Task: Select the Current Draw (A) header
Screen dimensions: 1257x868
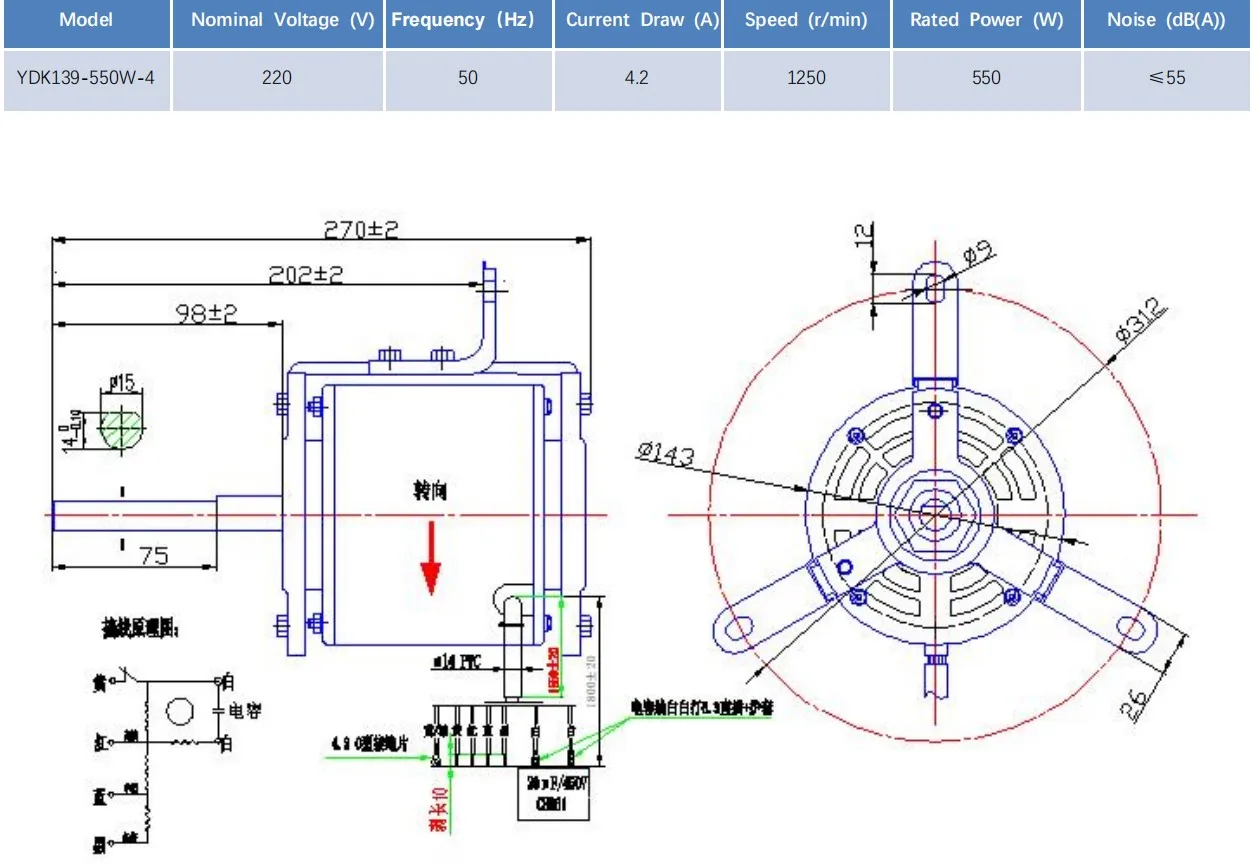Action: coord(637,20)
